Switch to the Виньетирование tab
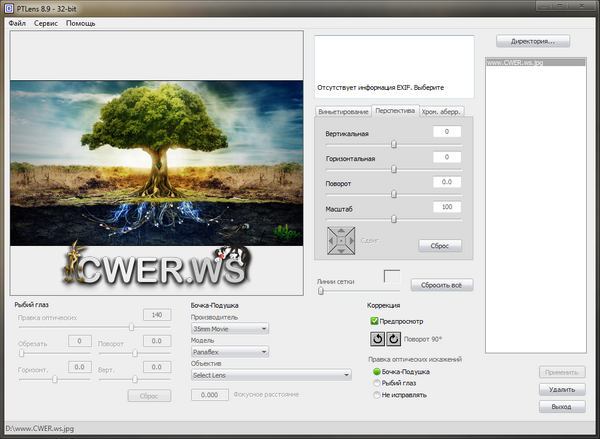 tap(343, 111)
